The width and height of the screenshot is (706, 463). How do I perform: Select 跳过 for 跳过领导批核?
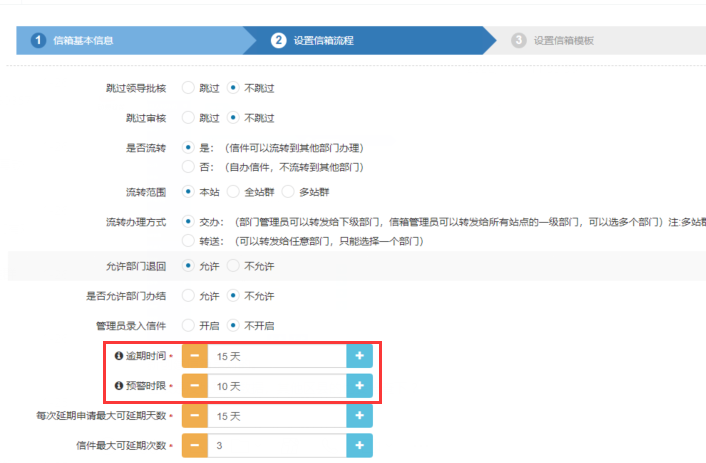pyautogui.click(x=187, y=88)
